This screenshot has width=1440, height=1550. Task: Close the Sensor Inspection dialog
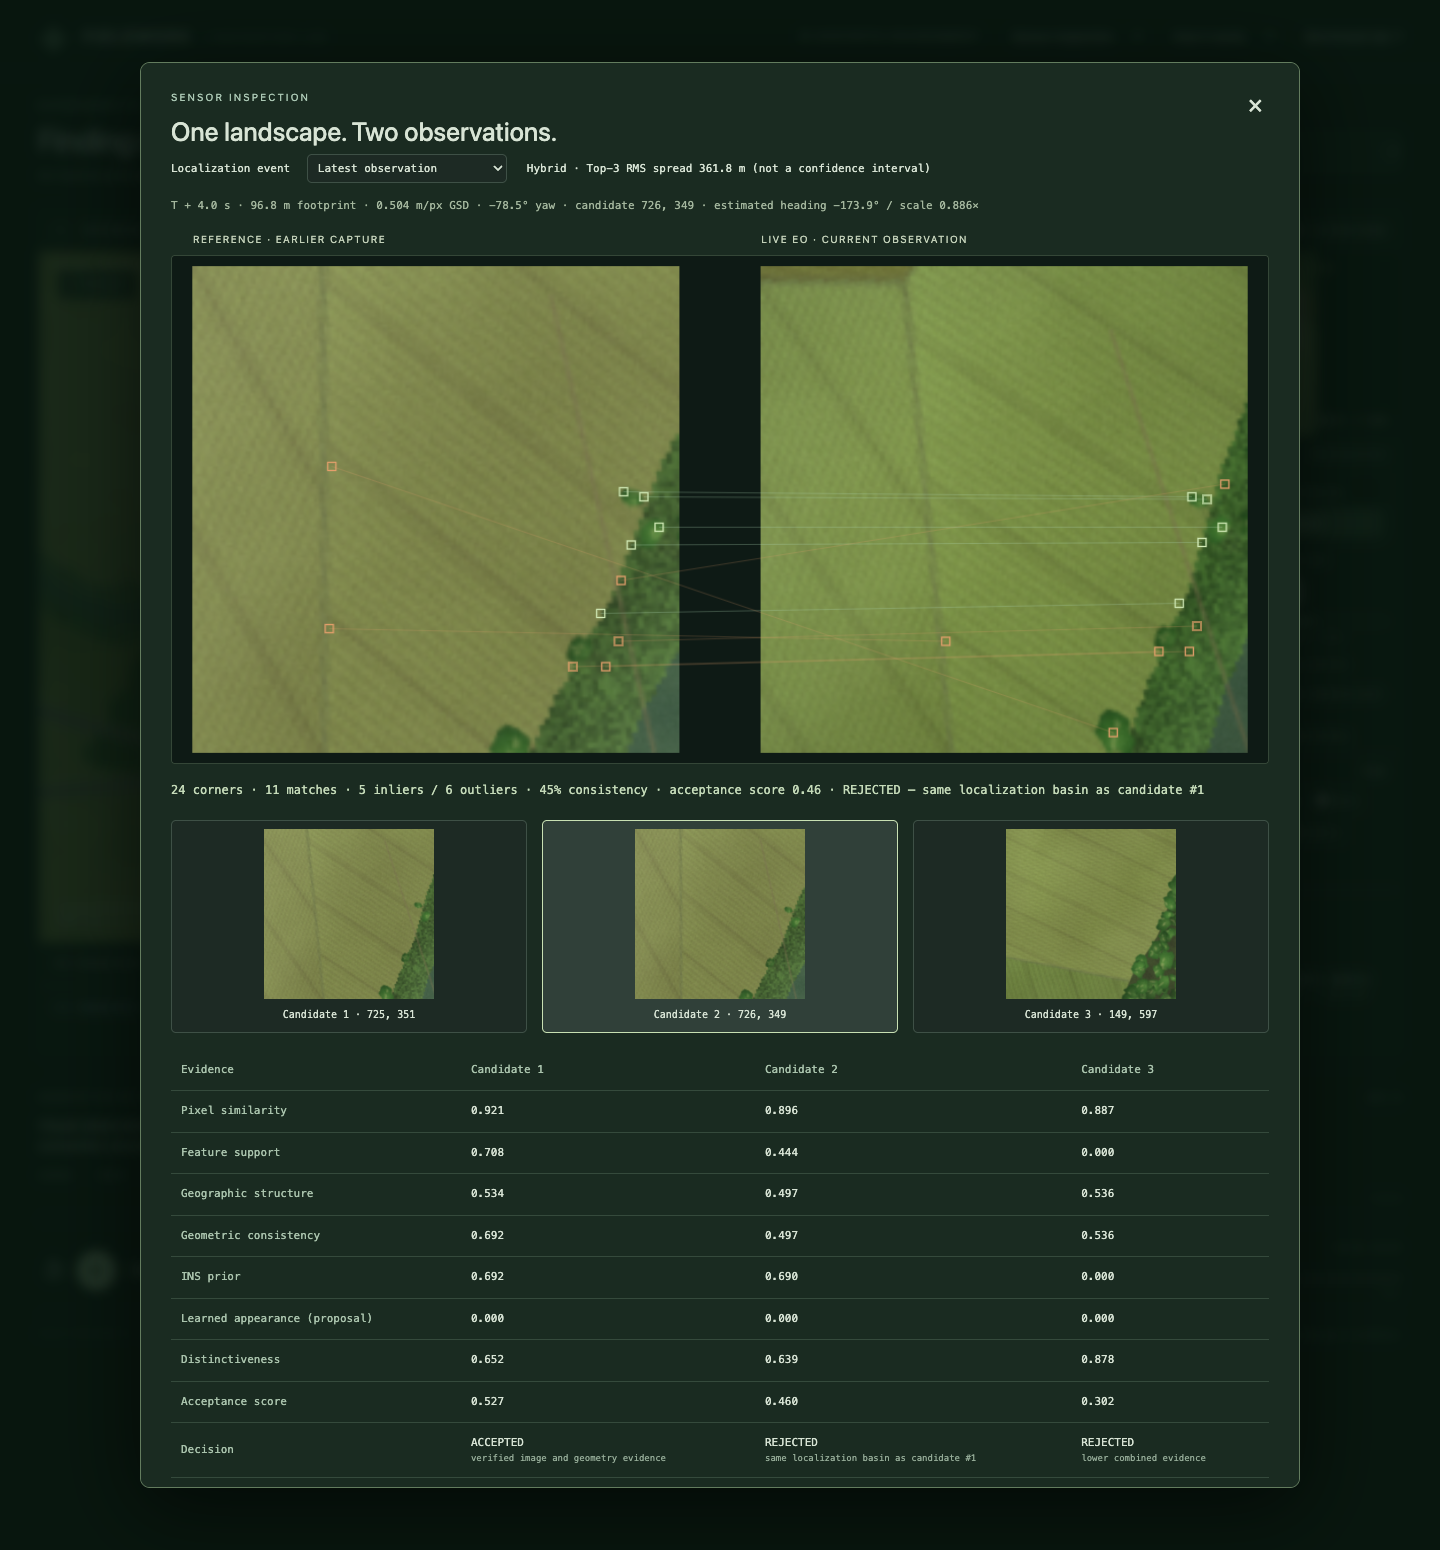1255,106
